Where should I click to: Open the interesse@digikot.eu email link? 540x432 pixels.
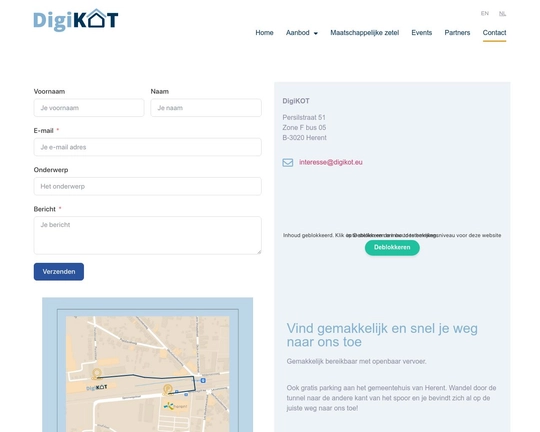tap(331, 162)
